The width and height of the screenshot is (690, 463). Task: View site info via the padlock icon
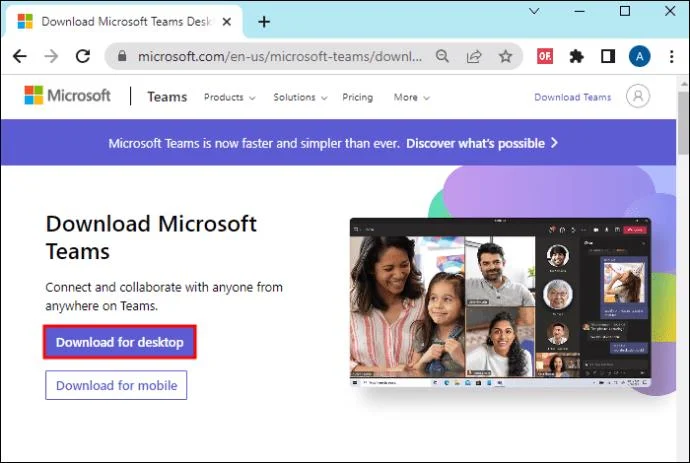pos(122,56)
